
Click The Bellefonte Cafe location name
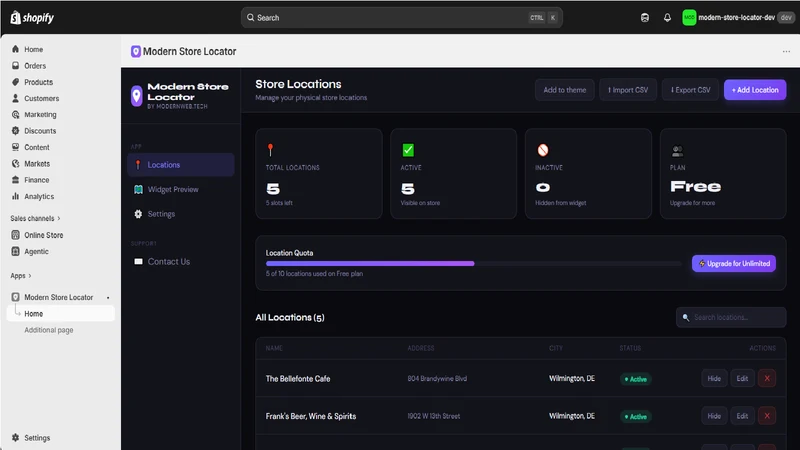click(x=298, y=379)
